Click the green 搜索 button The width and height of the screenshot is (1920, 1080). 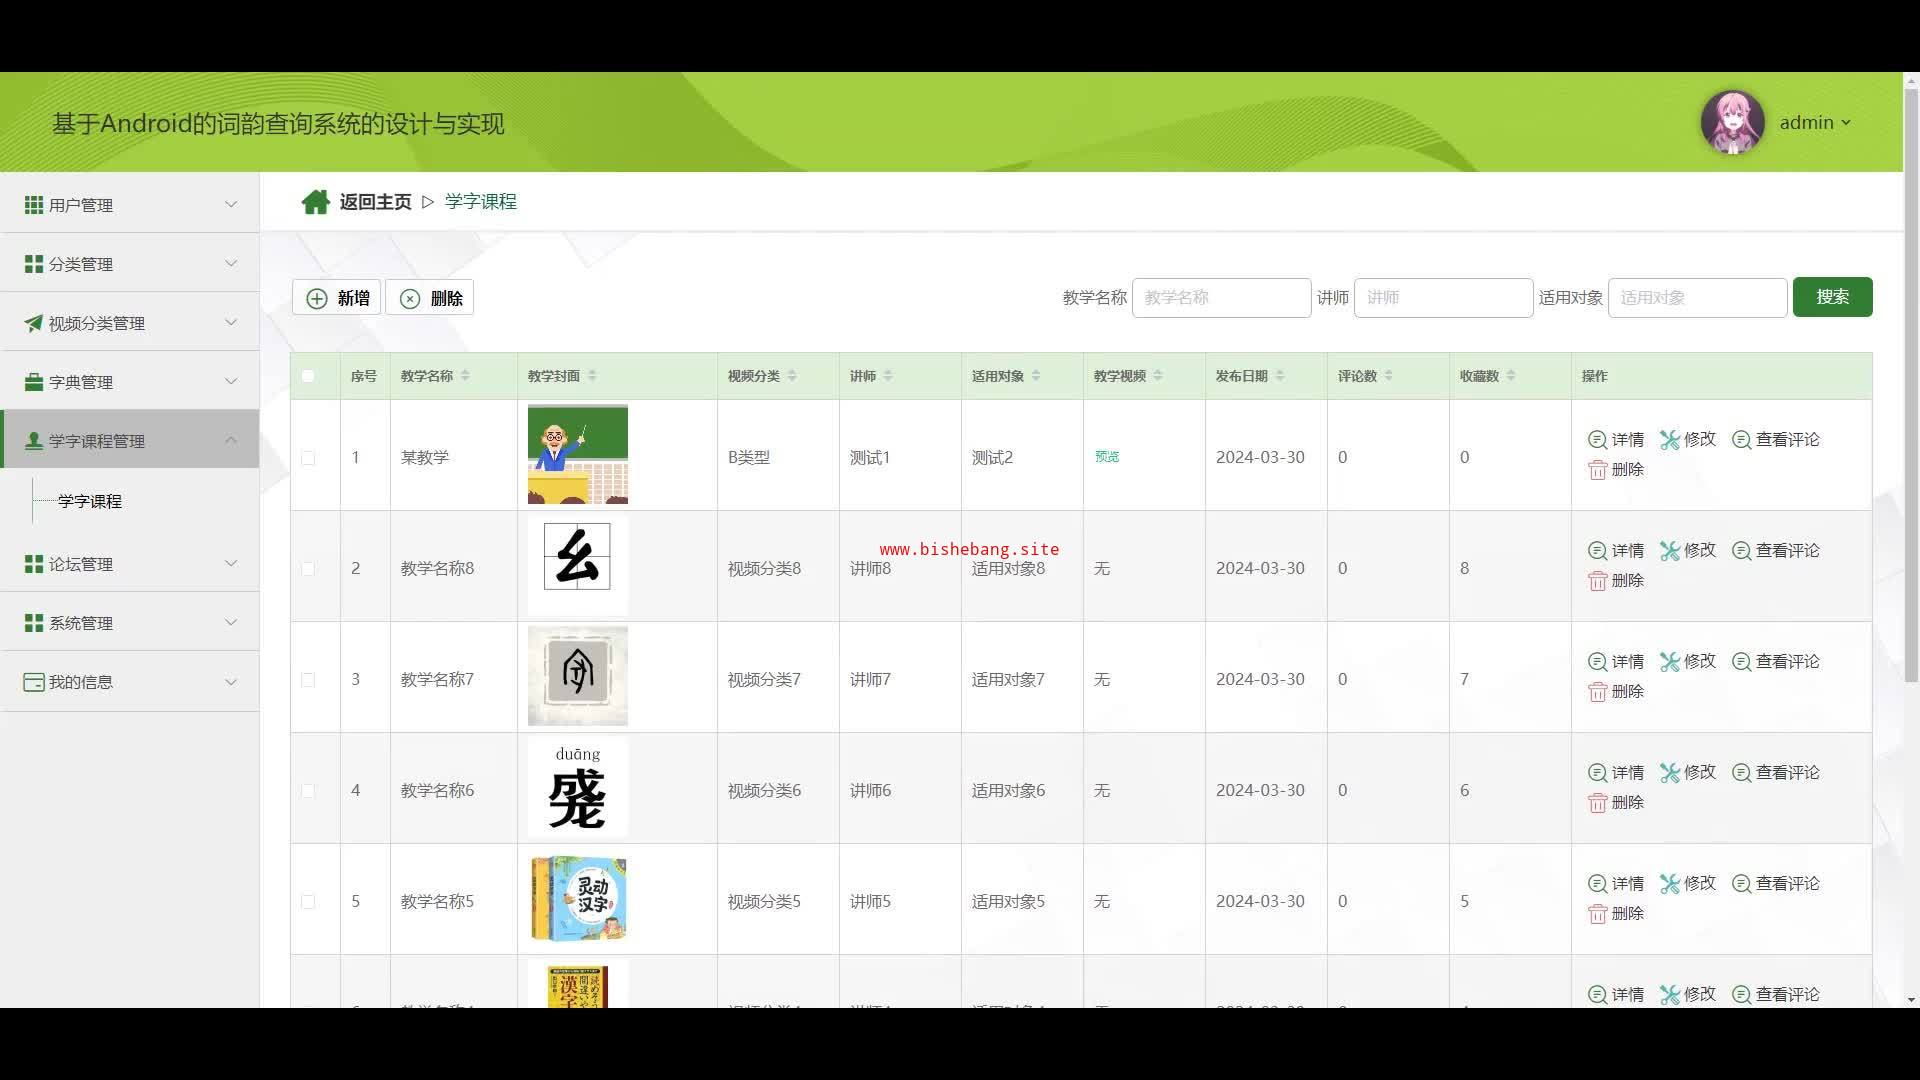coord(1831,297)
